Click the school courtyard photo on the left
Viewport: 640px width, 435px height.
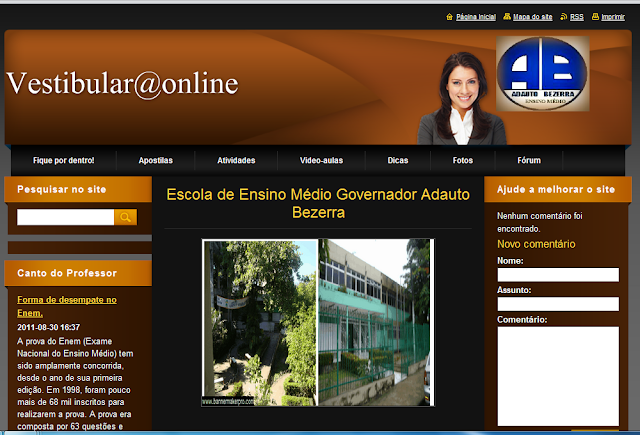point(260,322)
